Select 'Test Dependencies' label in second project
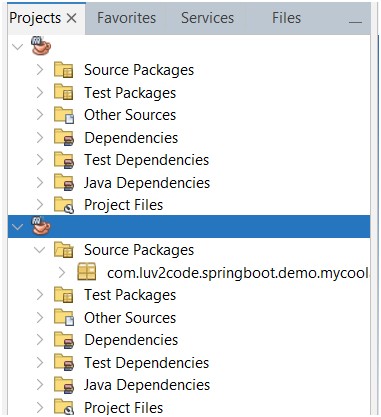 (x=147, y=363)
